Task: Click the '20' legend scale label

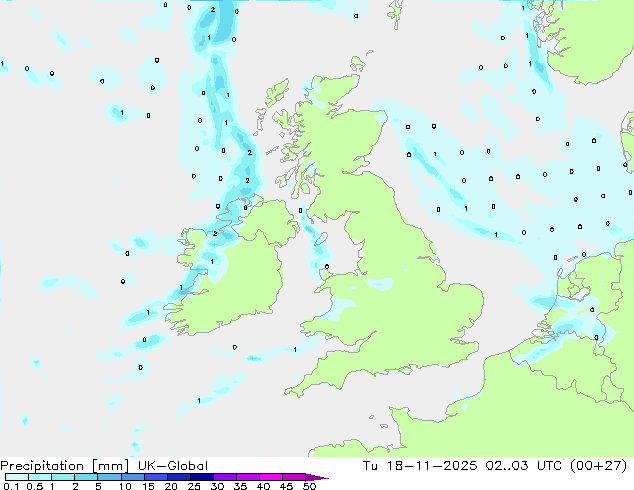Action: tap(171, 486)
